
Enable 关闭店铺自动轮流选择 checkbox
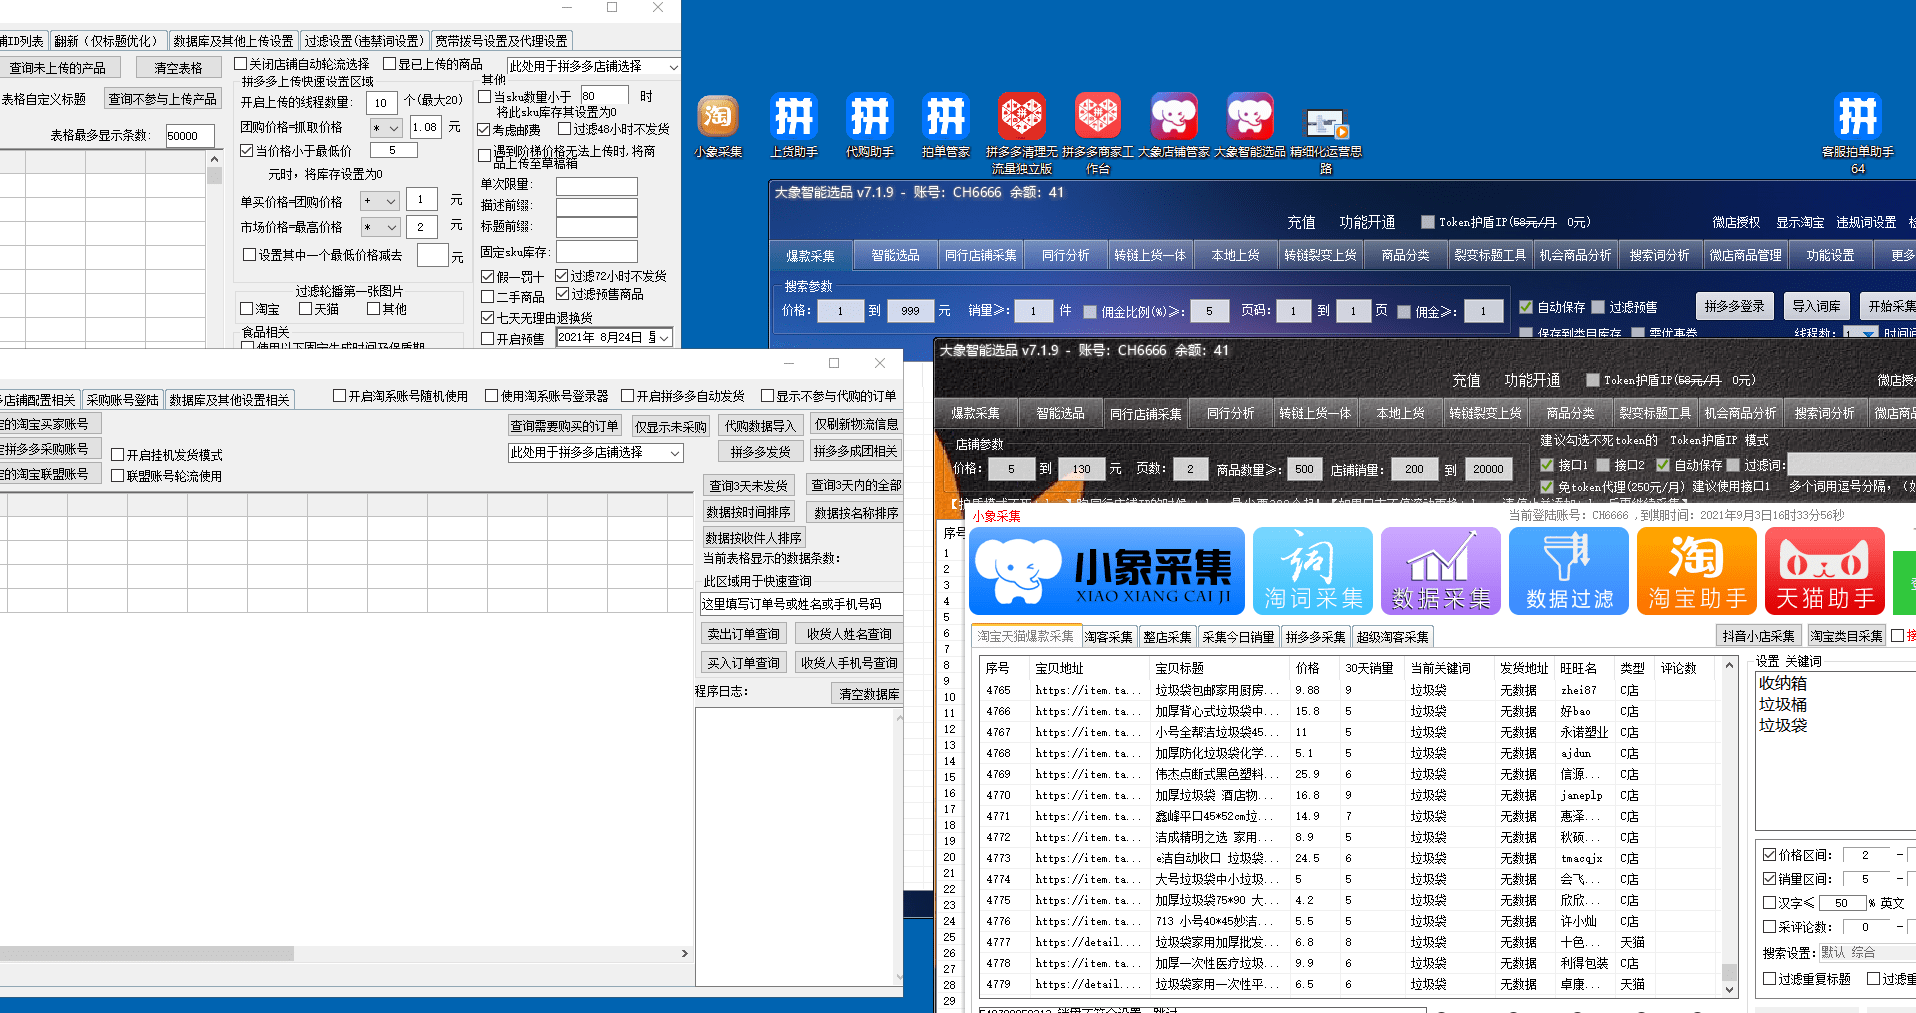(x=241, y=64)
